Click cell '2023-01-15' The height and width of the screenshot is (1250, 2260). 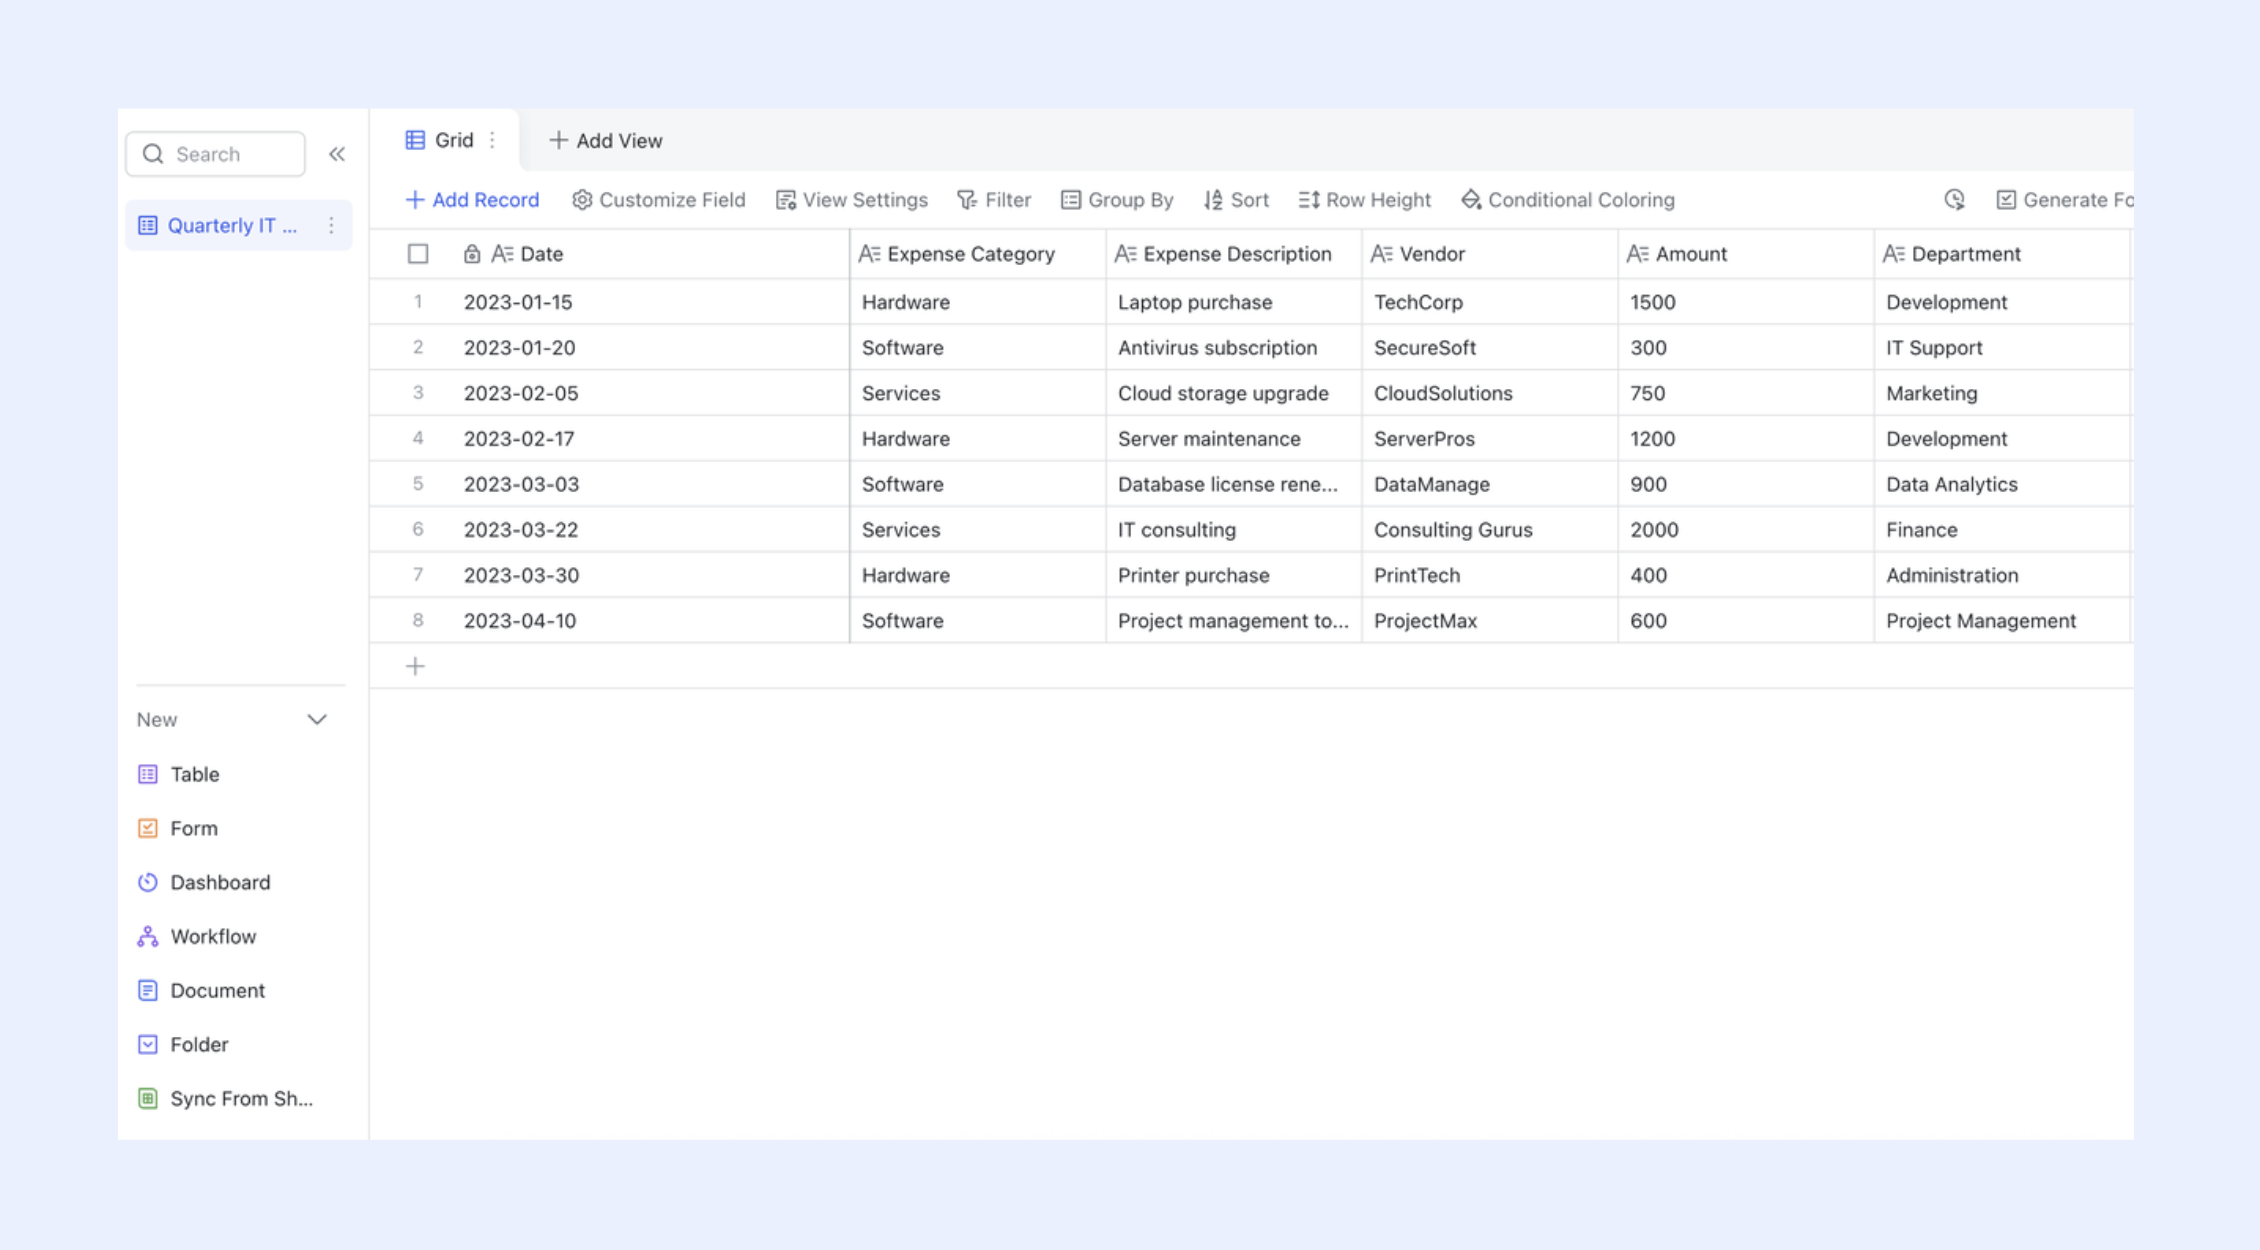coord(652,302)
